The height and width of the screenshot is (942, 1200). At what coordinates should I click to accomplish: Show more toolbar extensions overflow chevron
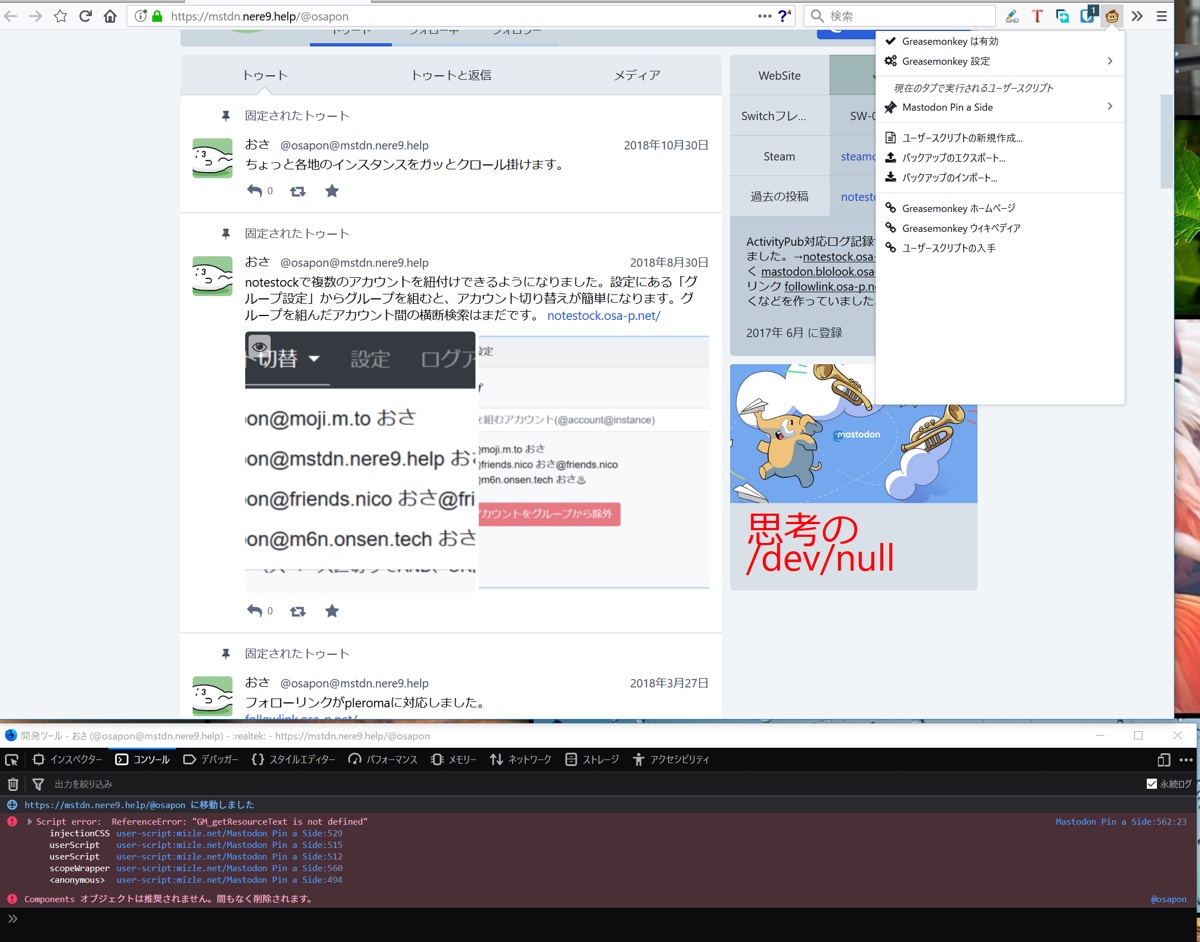click(1137, 16)
